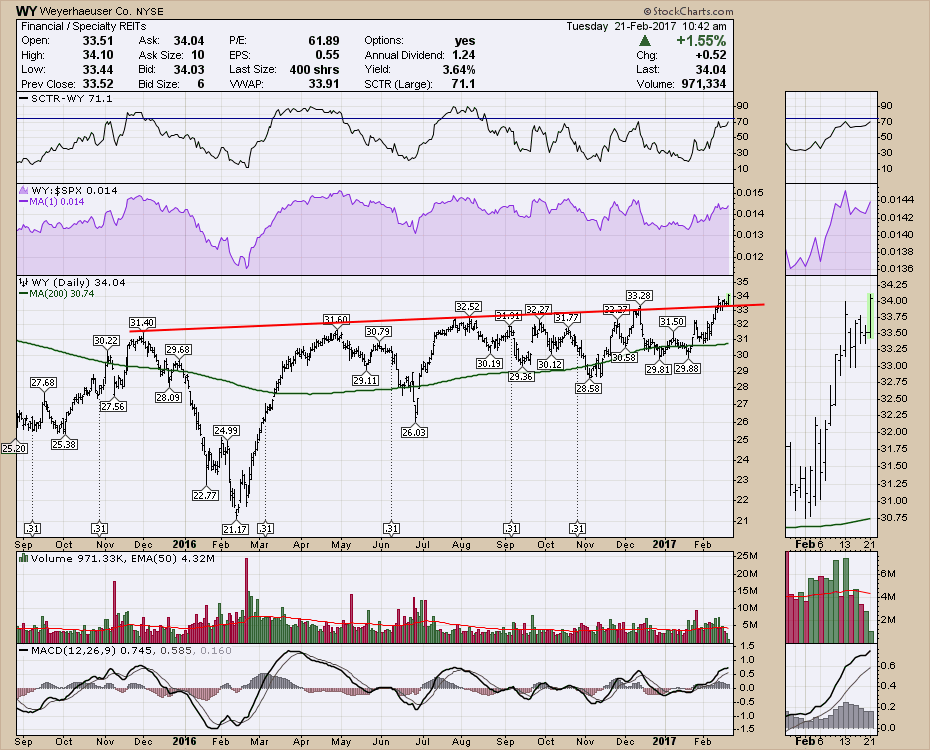
Task: Click the Annual Dividend value 1.24
Action: [x=463, y=55]
